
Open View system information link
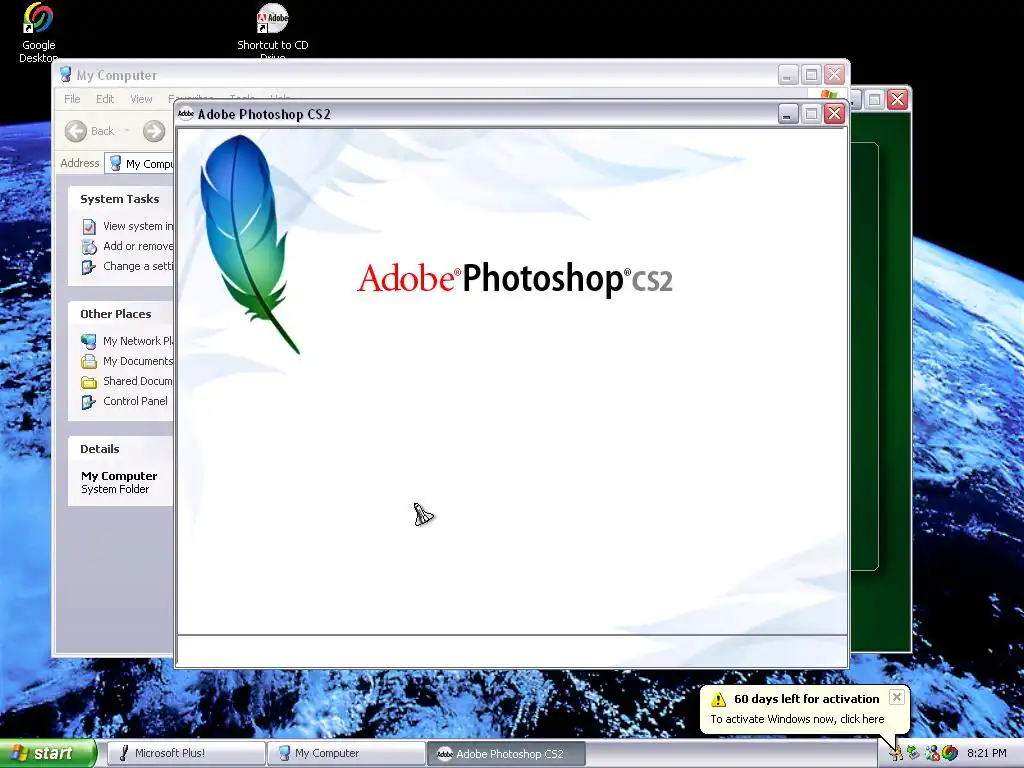pyautogui.click(x=138, y=226)
